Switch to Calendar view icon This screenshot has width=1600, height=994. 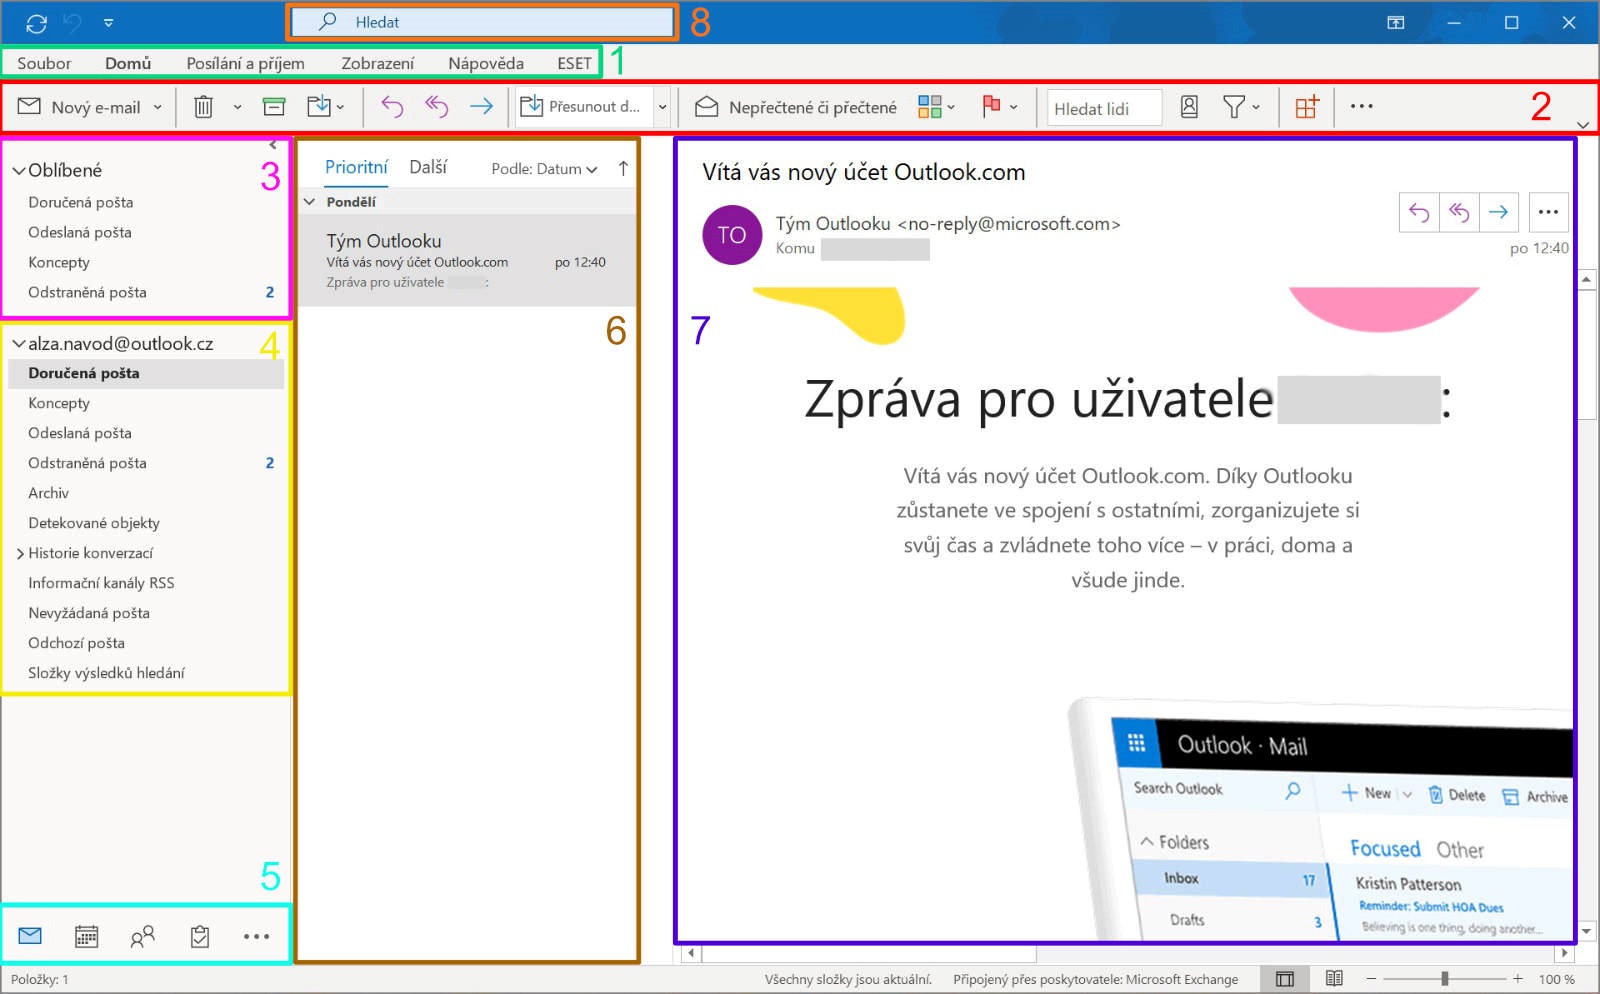87,936
